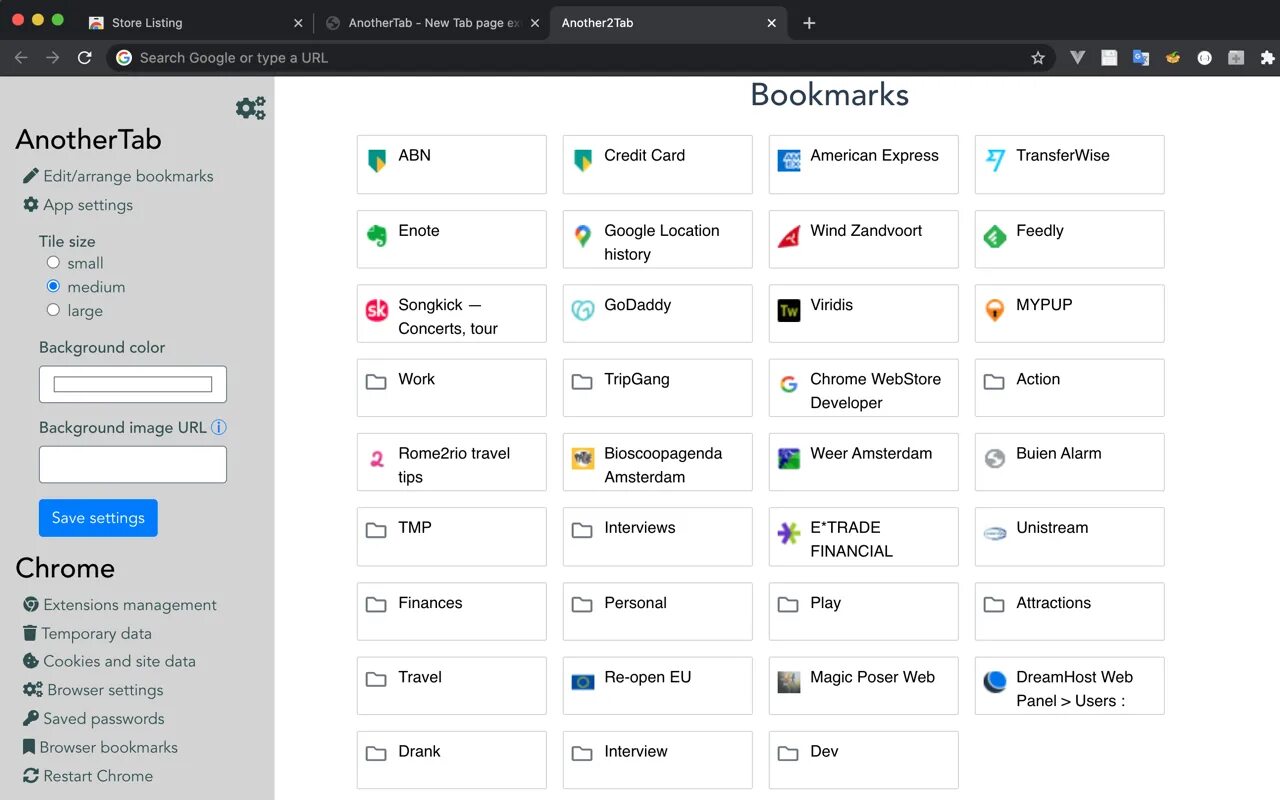The width and height of the screenshot is (1280, 800).
Task: Open the MYPUP bookmark tile
Action: 1070,313
